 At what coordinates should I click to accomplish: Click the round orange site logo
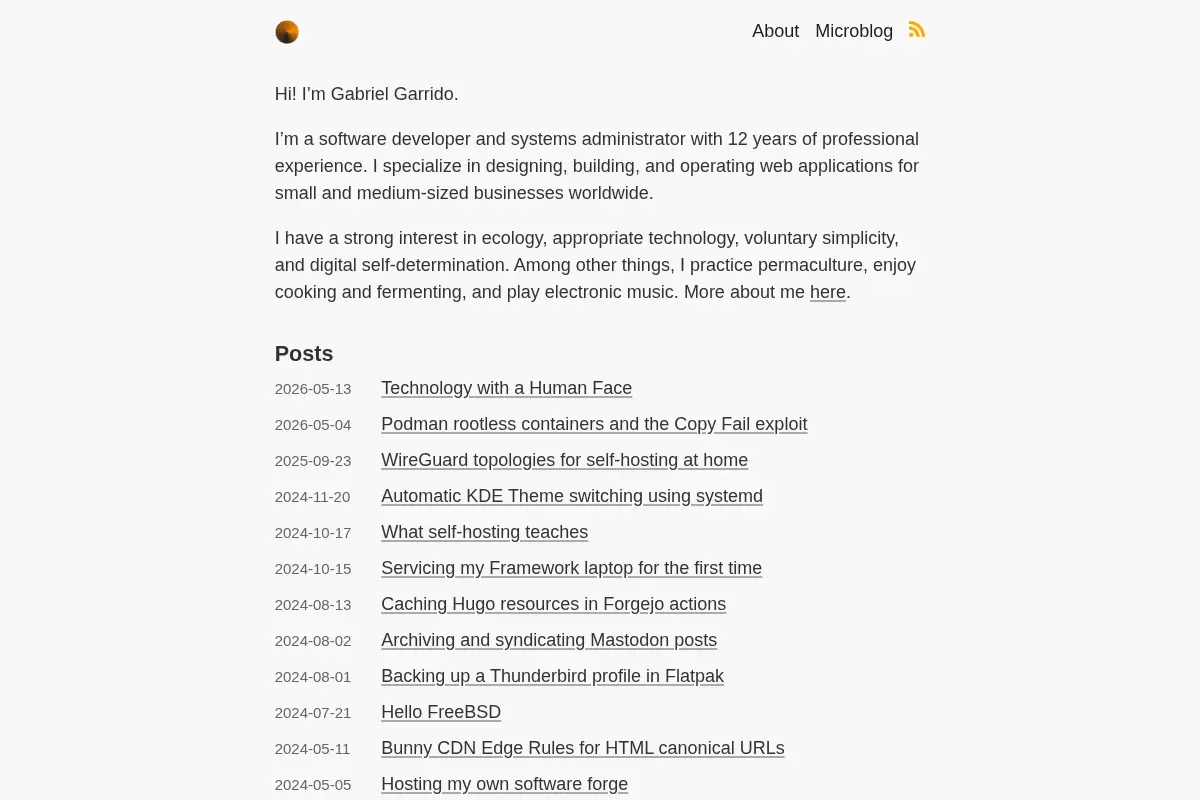(287, 32)
